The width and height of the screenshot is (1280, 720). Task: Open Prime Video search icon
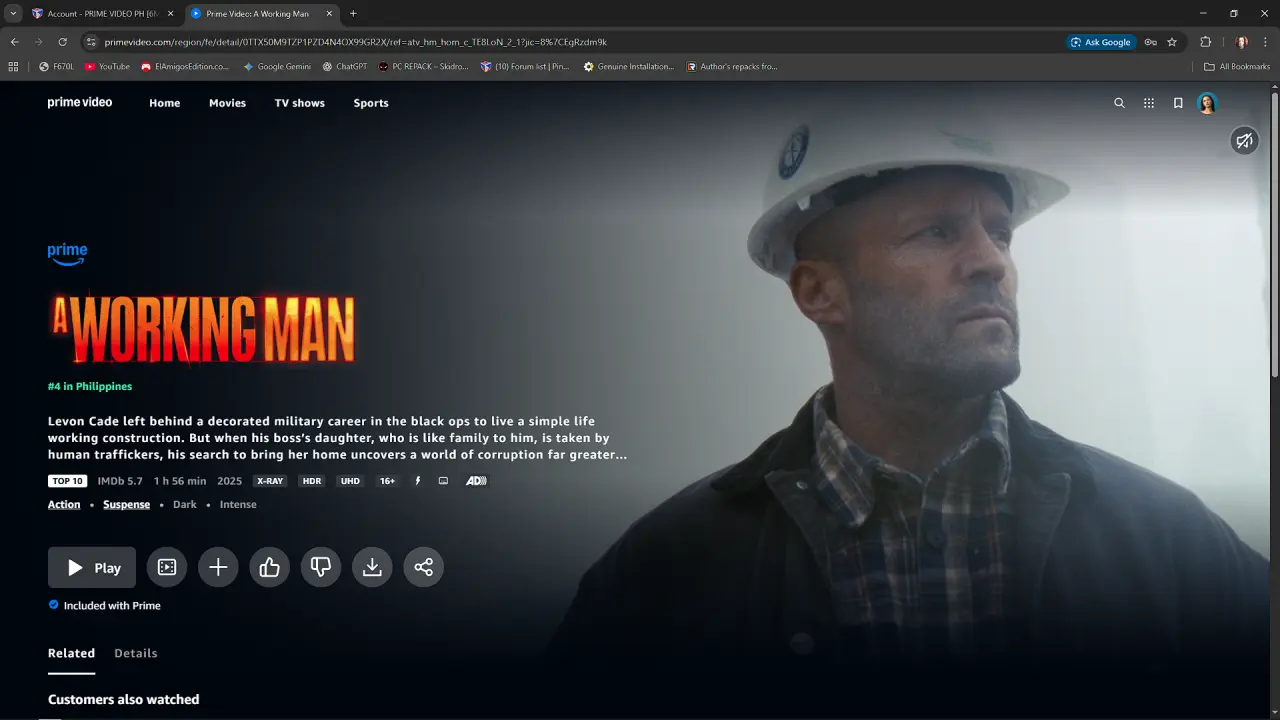(1119, 103)
